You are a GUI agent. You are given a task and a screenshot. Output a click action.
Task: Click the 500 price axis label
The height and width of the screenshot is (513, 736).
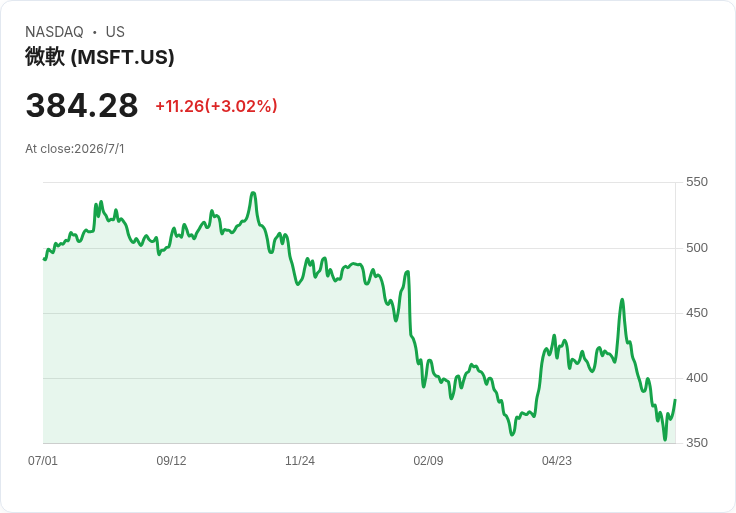(x=697, y=247)
